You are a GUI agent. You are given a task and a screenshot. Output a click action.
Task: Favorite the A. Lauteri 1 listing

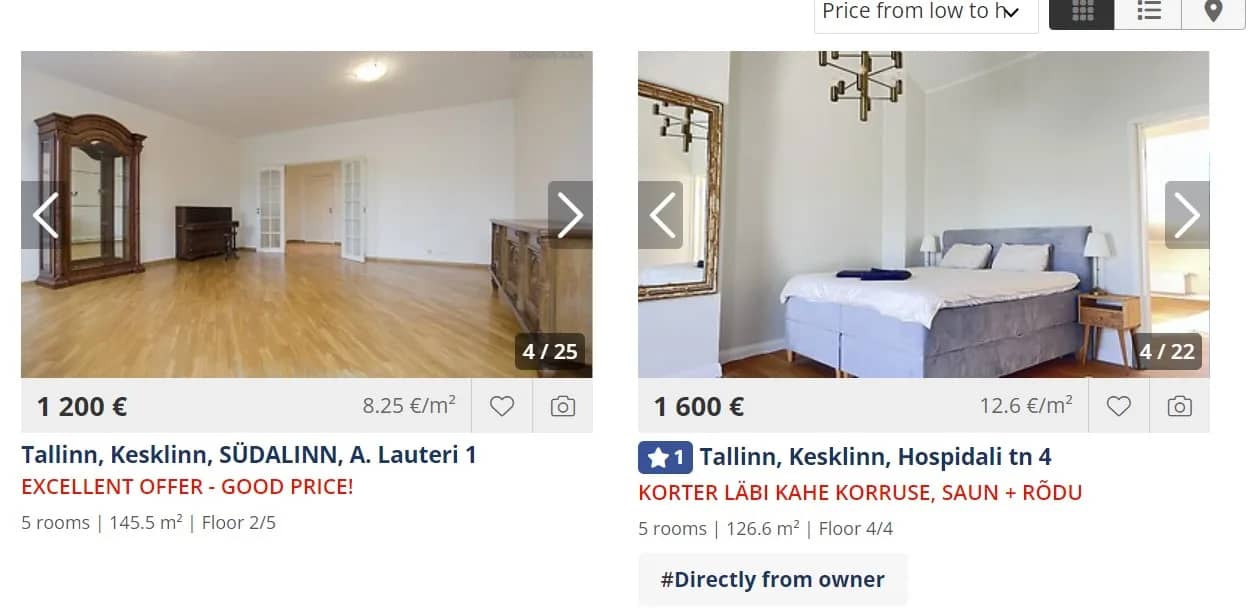[502, 406]
